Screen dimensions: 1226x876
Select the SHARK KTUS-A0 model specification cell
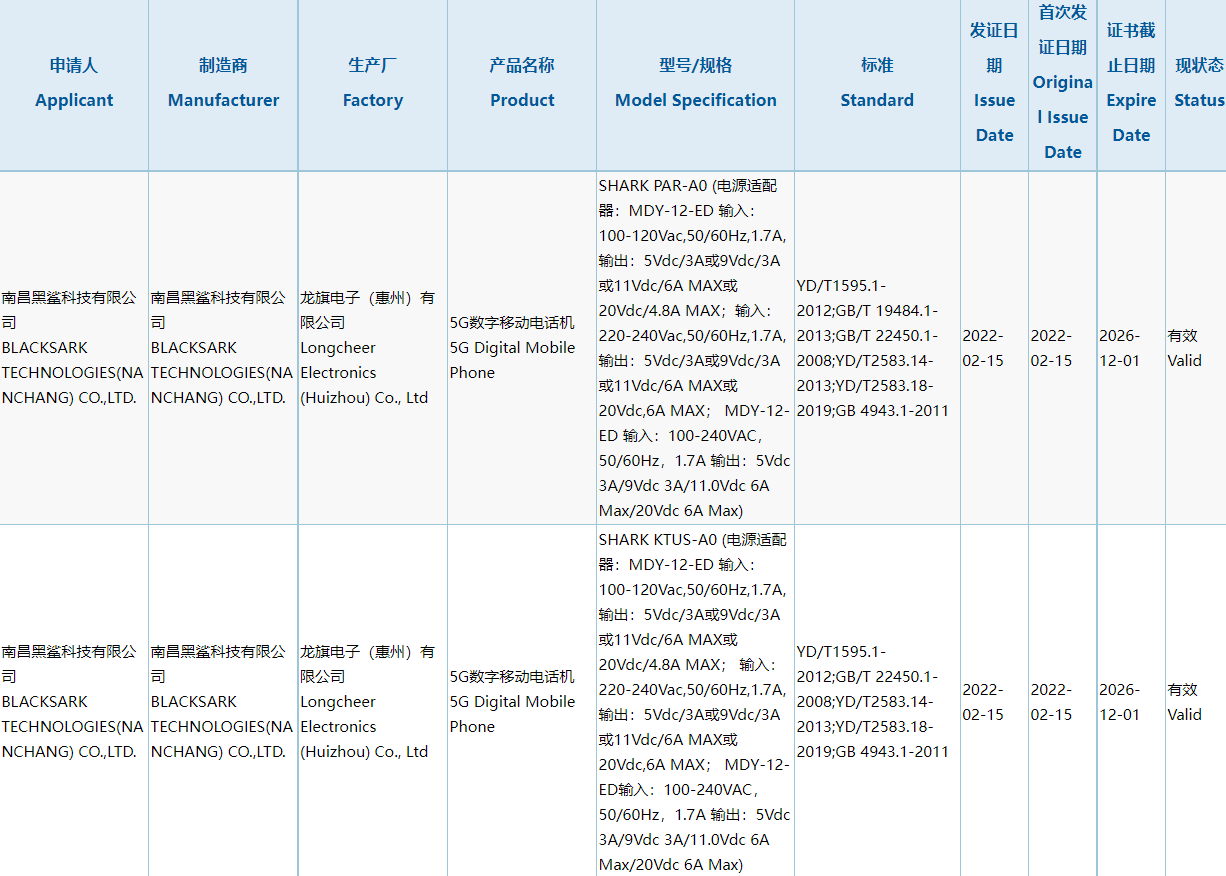694,702
